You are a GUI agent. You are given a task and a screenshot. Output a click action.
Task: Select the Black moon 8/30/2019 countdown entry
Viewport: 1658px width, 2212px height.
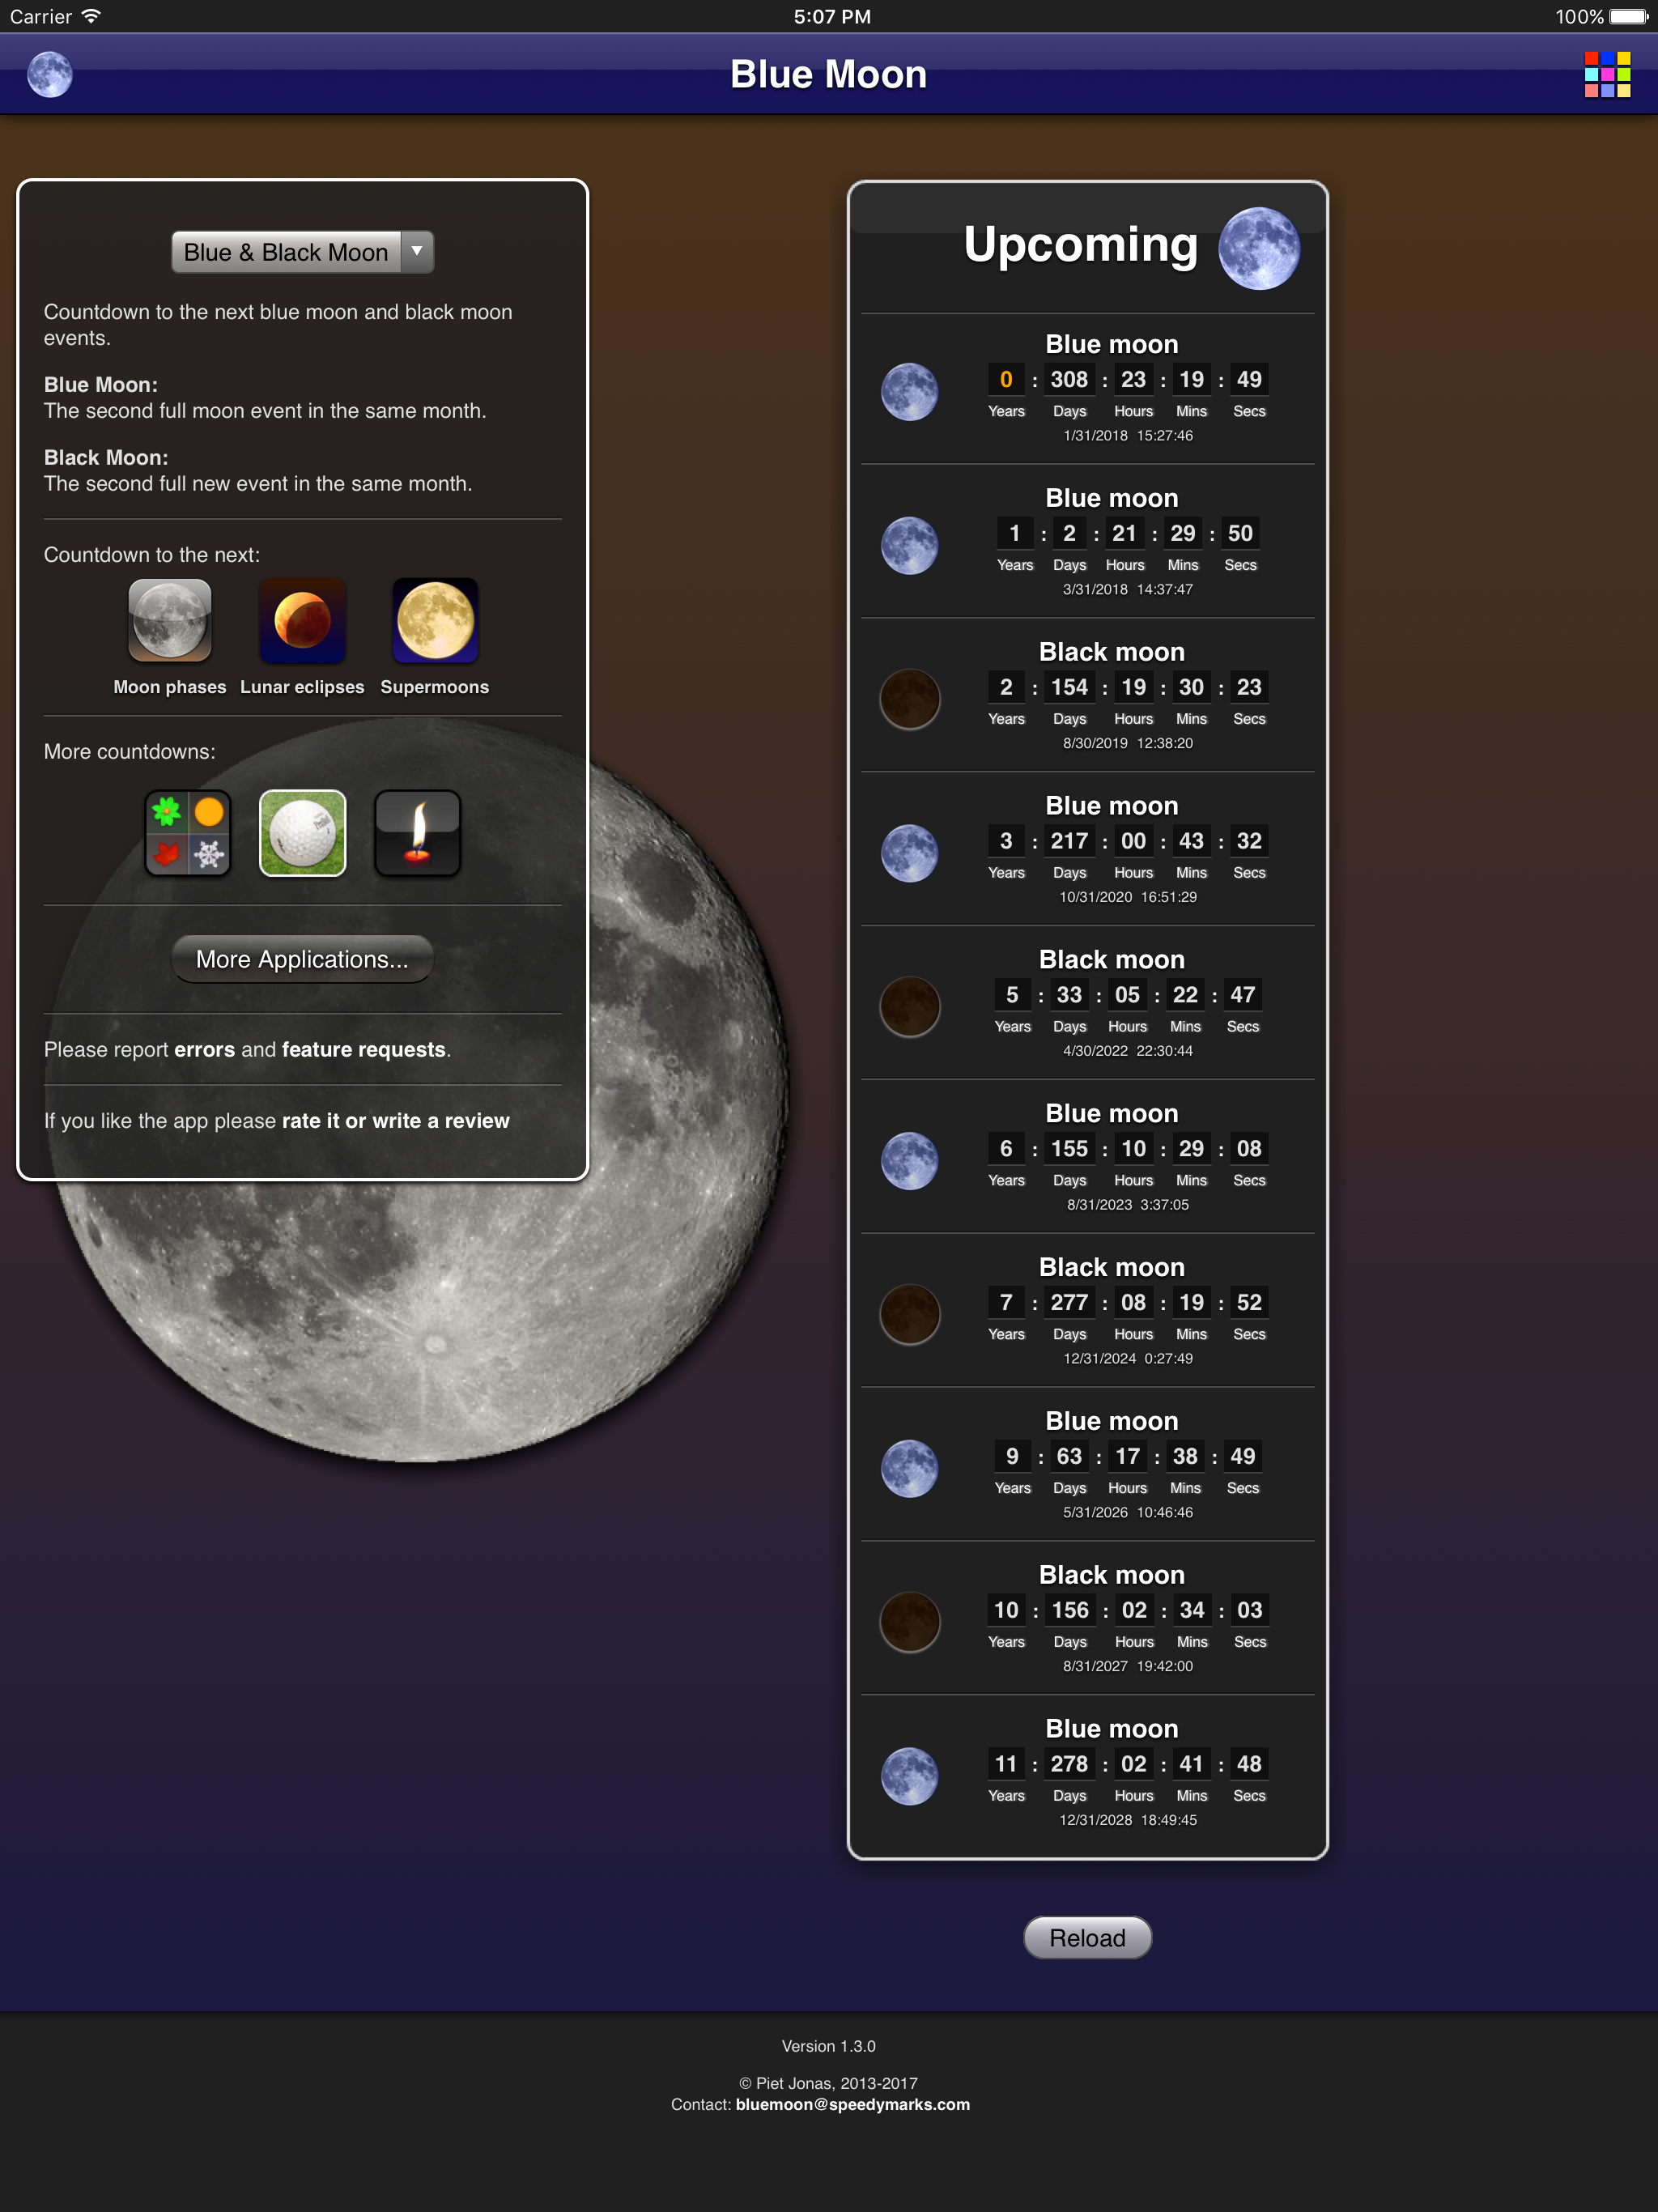point(1111,697)
